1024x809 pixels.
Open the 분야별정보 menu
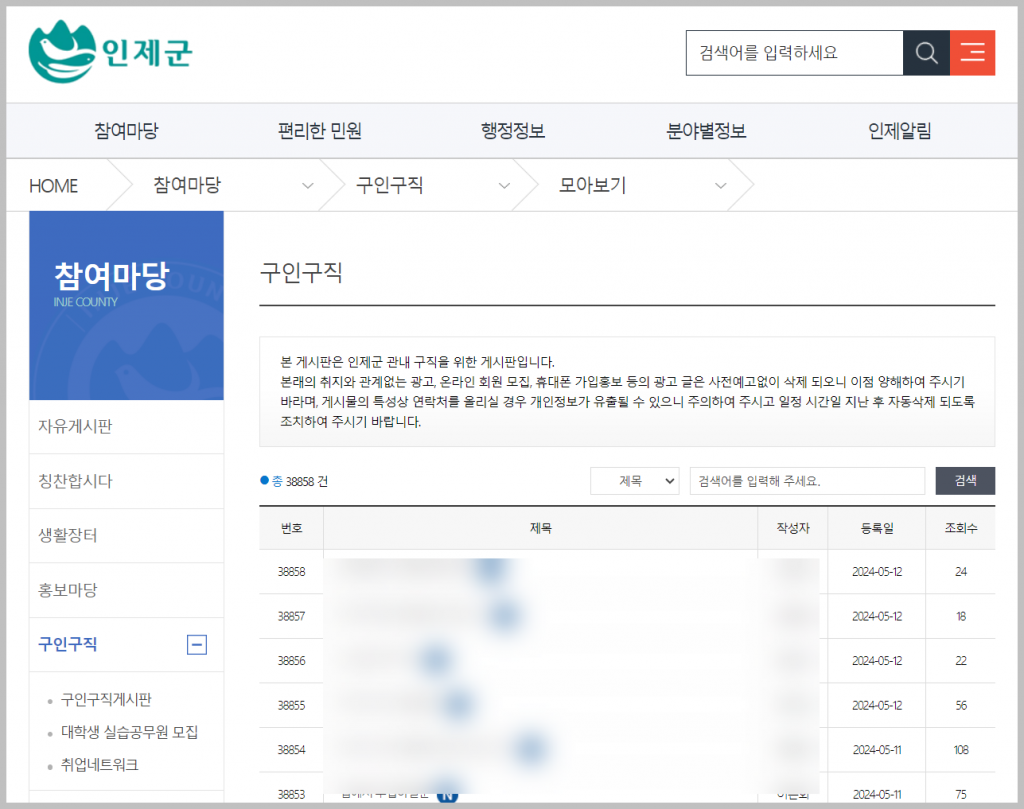click(706, 131)
